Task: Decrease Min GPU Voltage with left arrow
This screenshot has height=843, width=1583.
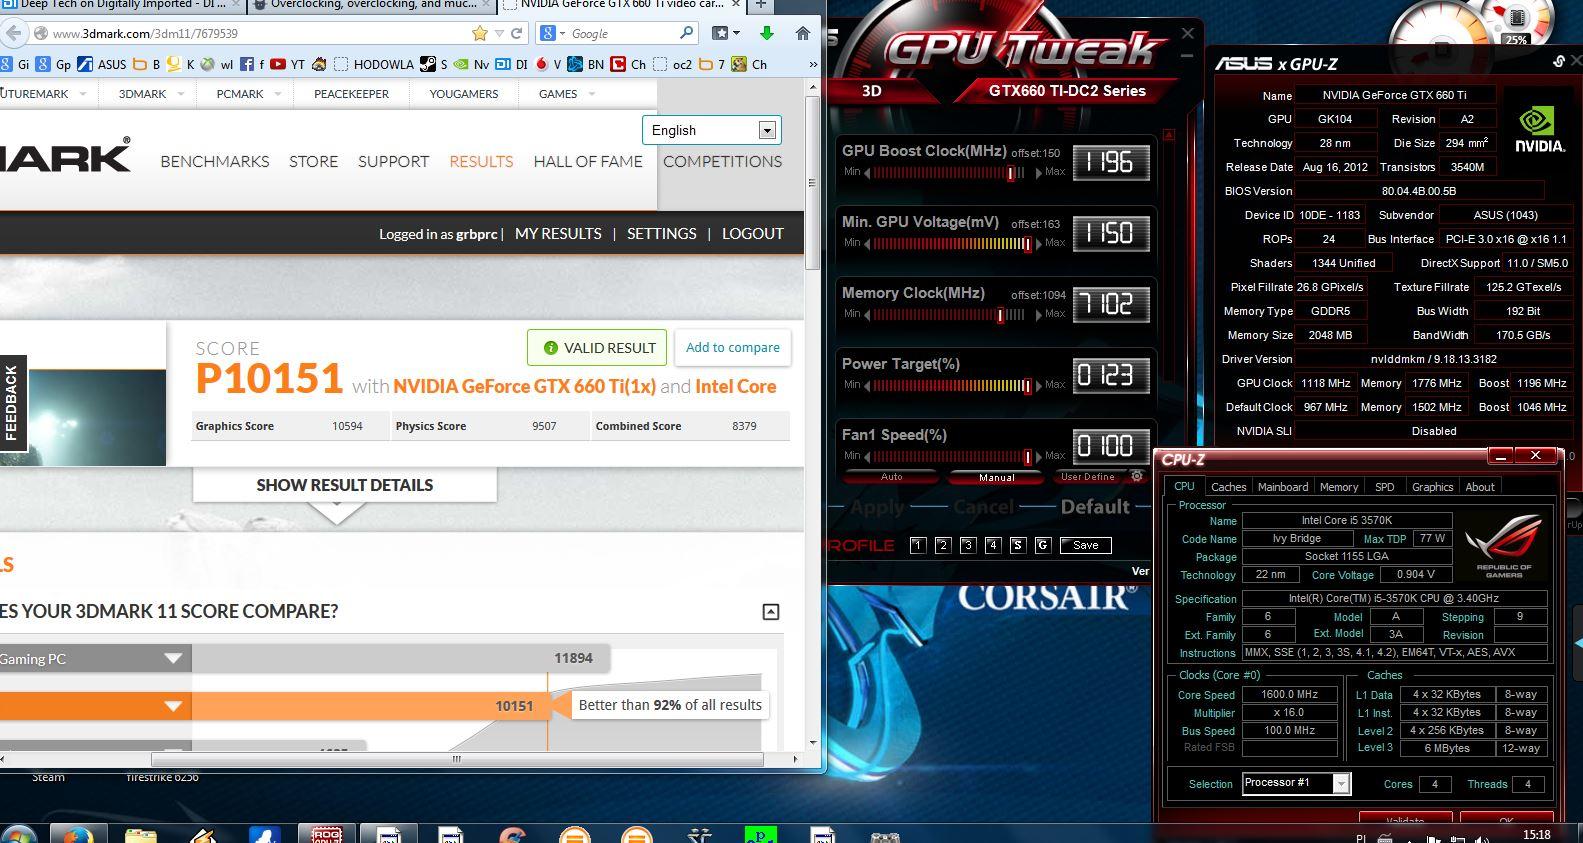Action: click(x=867, y=244)
